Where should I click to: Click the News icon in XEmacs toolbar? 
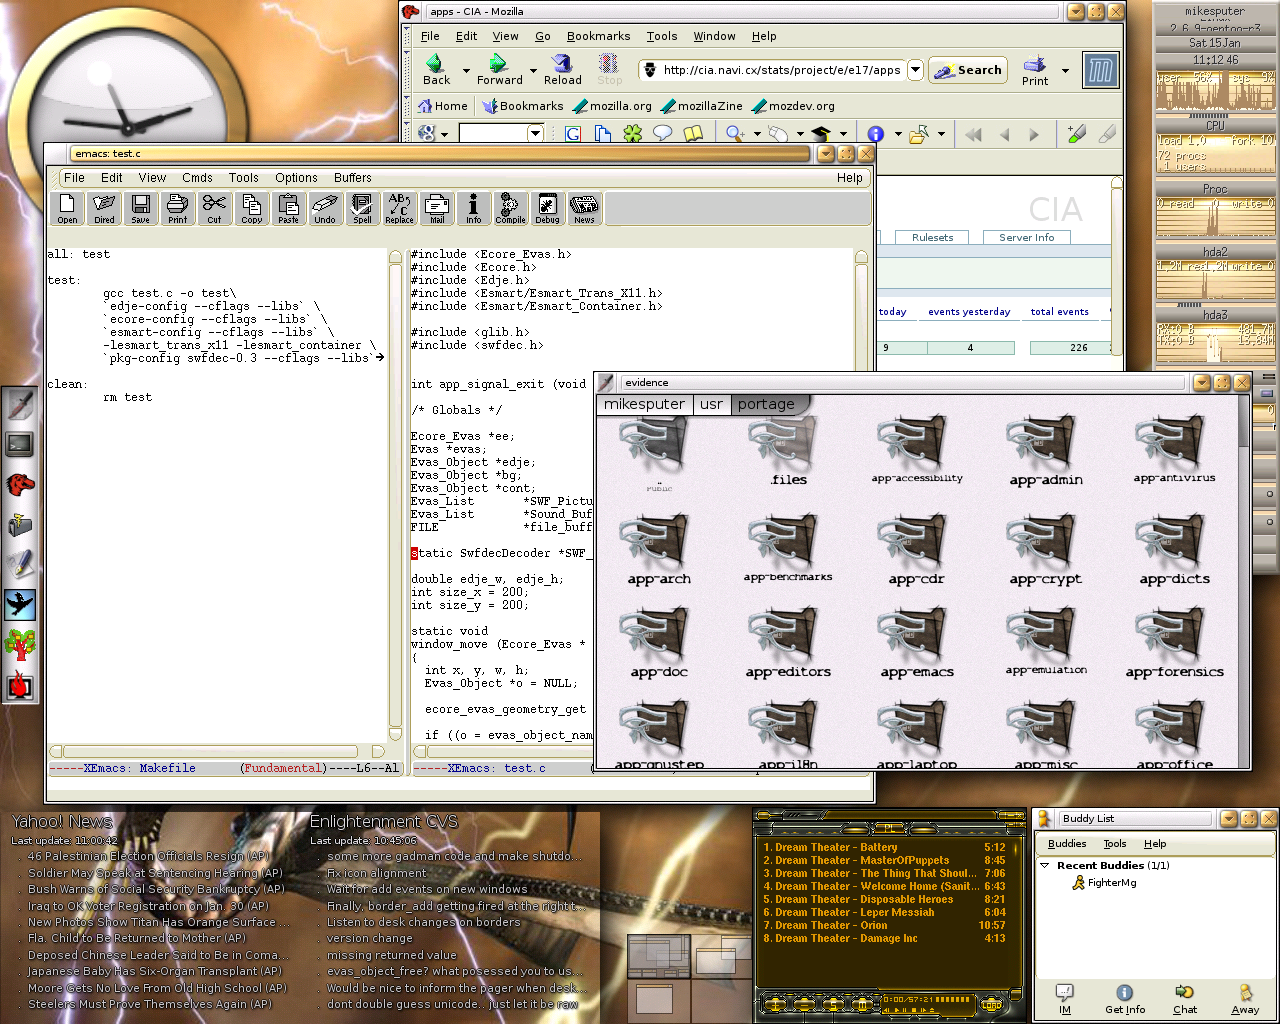coord(585,208)
